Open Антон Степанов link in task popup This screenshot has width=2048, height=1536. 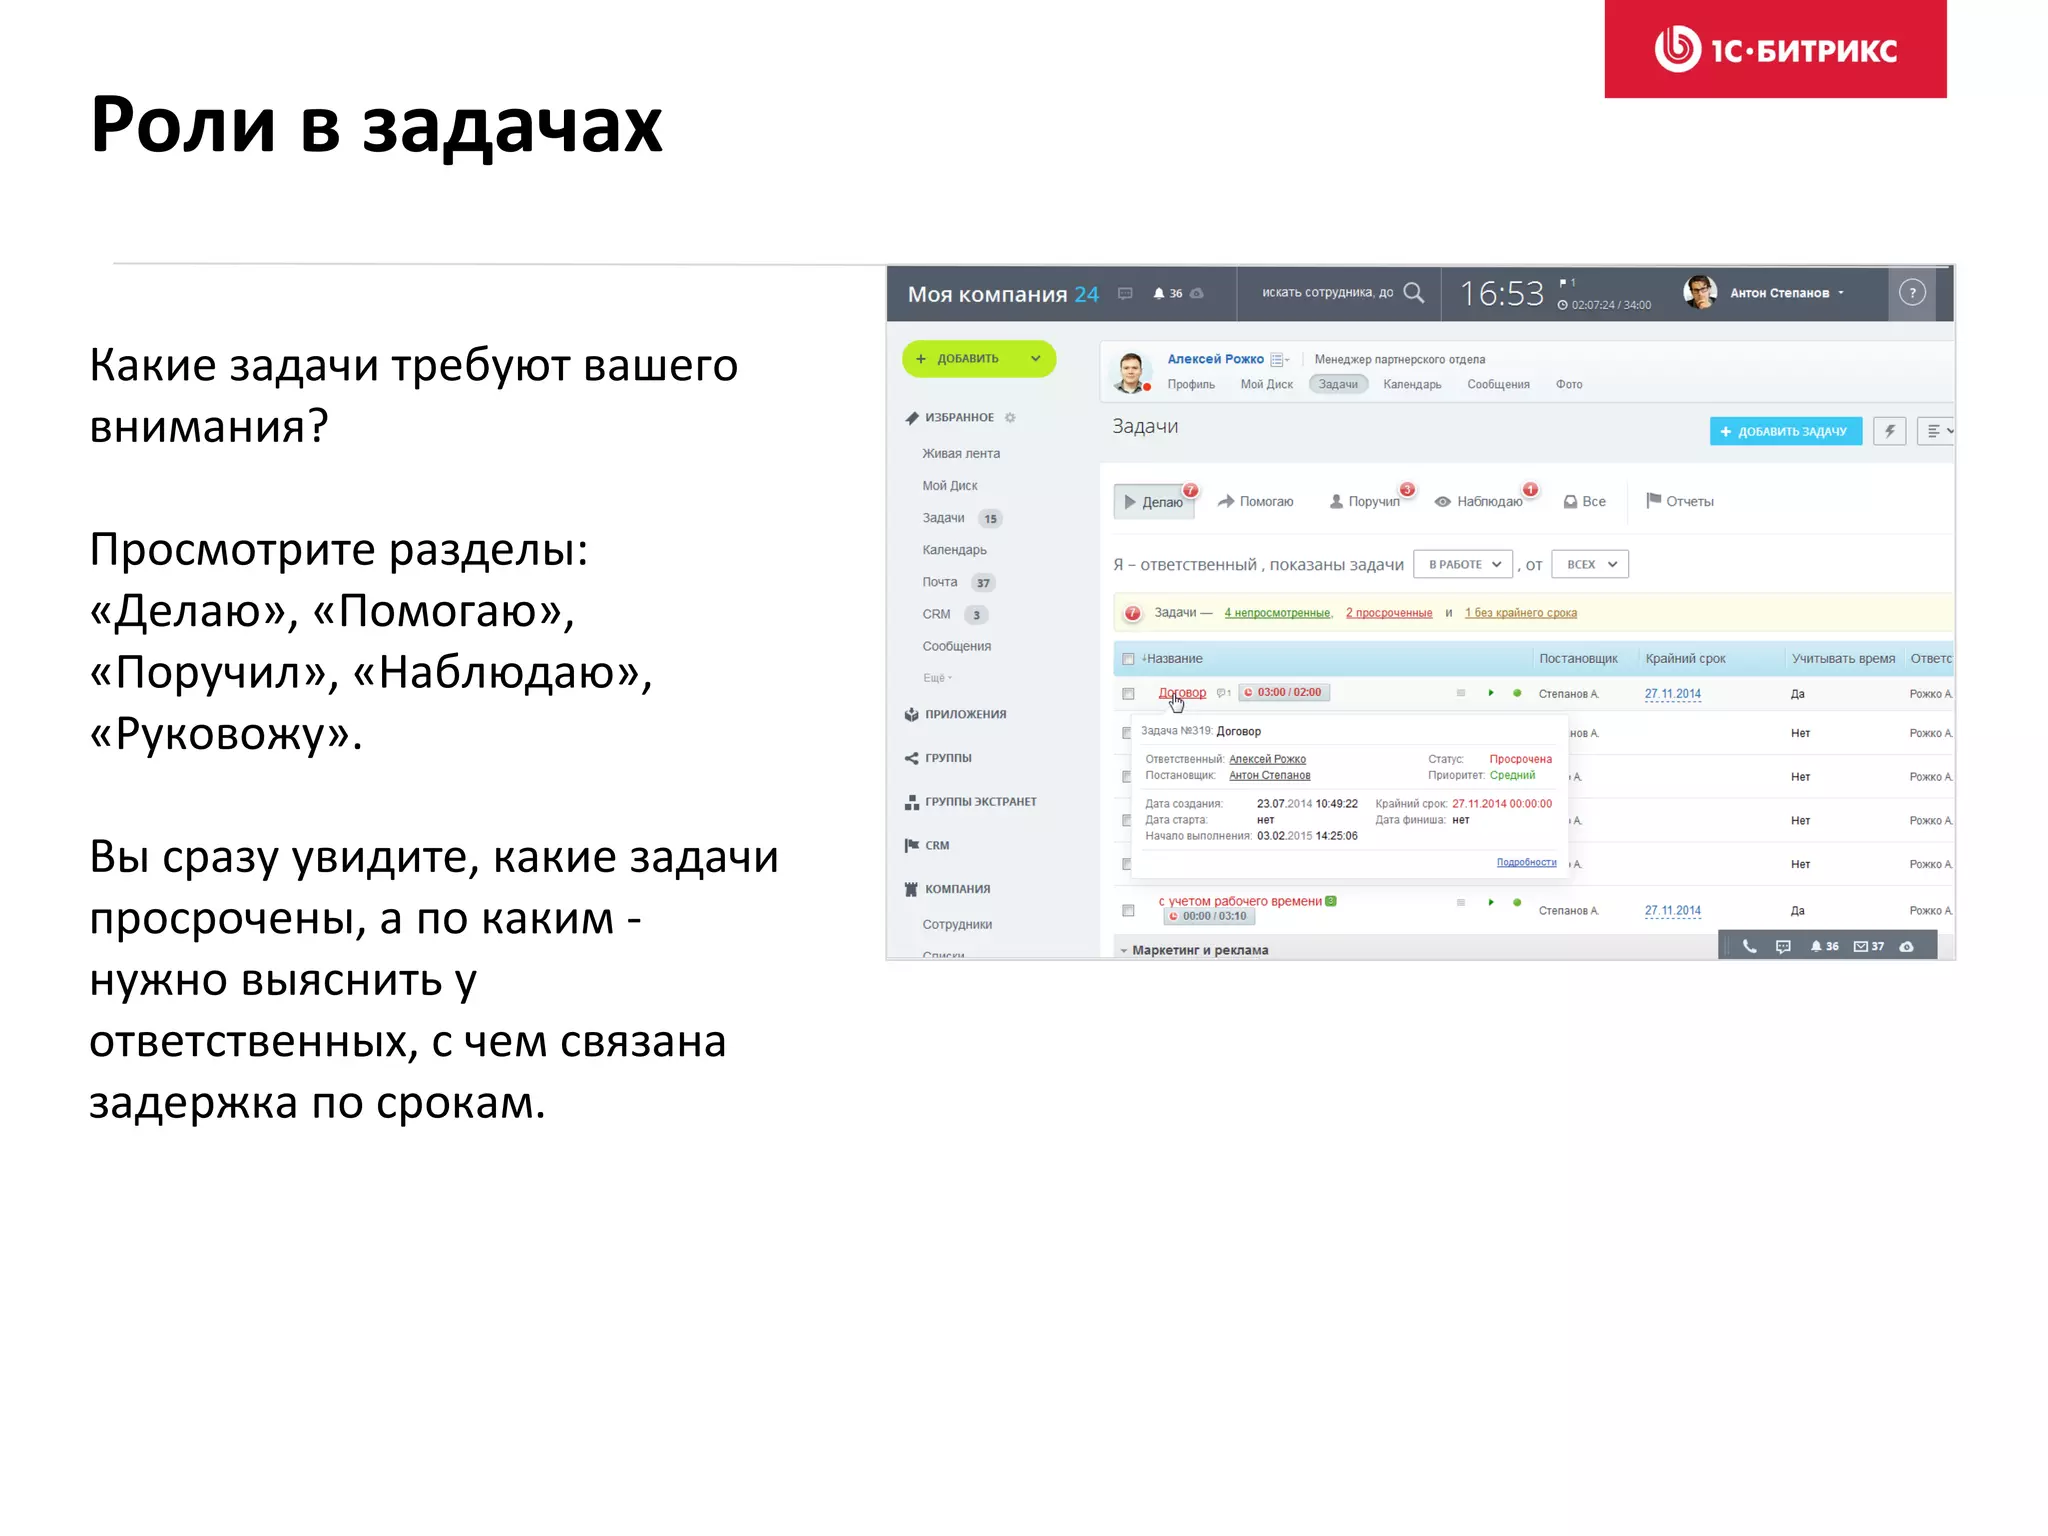[1269, 776]
